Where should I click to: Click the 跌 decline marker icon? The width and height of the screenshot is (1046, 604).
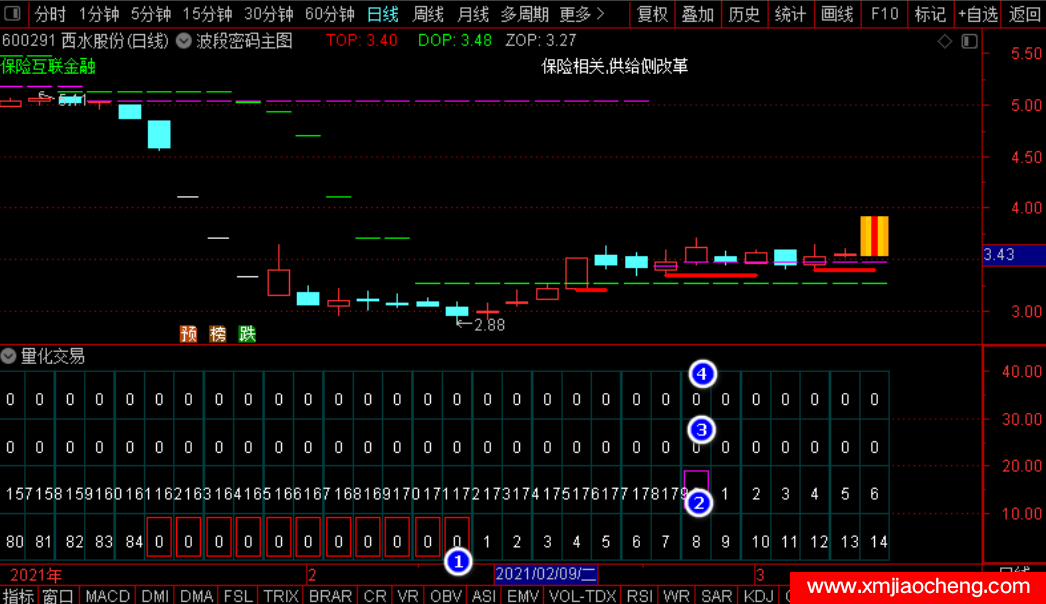[x=247, y=334]
